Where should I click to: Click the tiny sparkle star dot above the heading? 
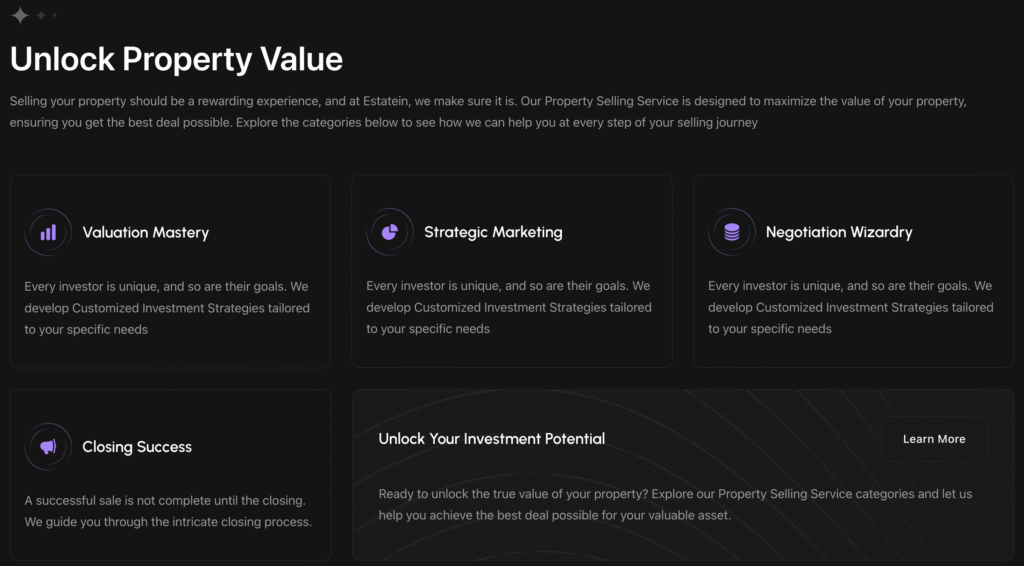click(55, 15)
